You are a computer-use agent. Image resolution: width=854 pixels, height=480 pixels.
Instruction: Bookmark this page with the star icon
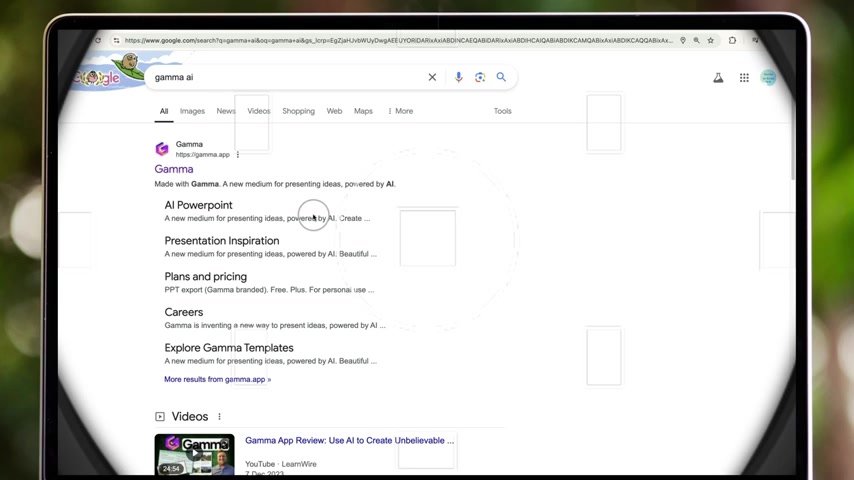711,40
